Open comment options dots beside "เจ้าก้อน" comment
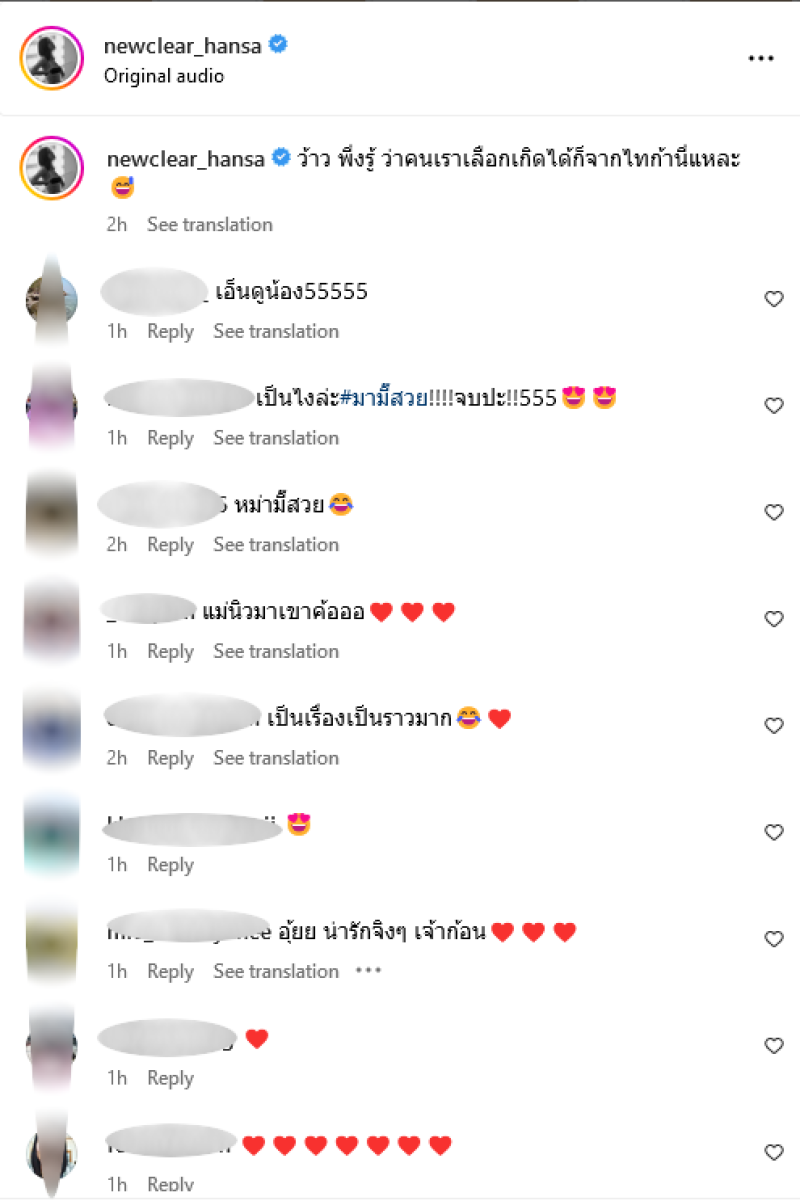Screen dimensions: 800x1201 [x=369, y=971]
